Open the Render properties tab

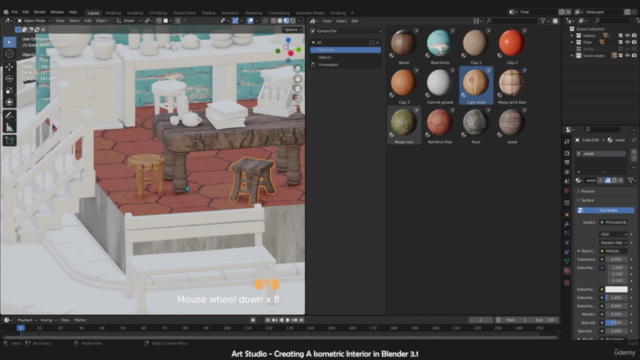pyautogui.click(x=567, y=153)
